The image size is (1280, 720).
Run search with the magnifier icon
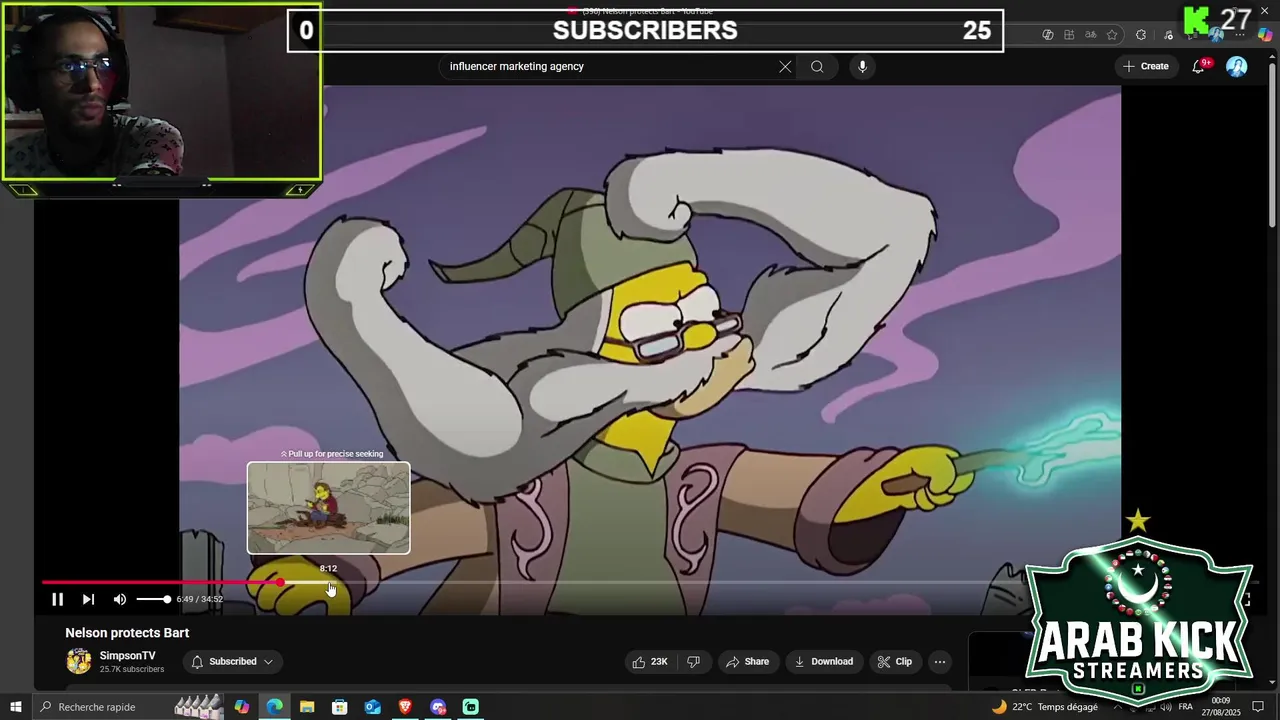click(x=817, y=67)
